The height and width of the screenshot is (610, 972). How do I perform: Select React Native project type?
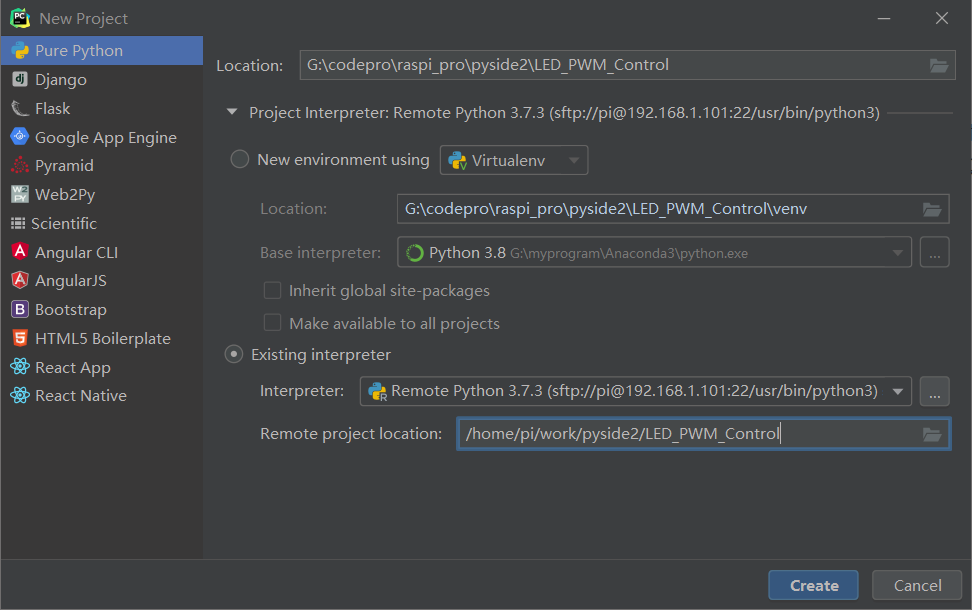pos(102,396)
